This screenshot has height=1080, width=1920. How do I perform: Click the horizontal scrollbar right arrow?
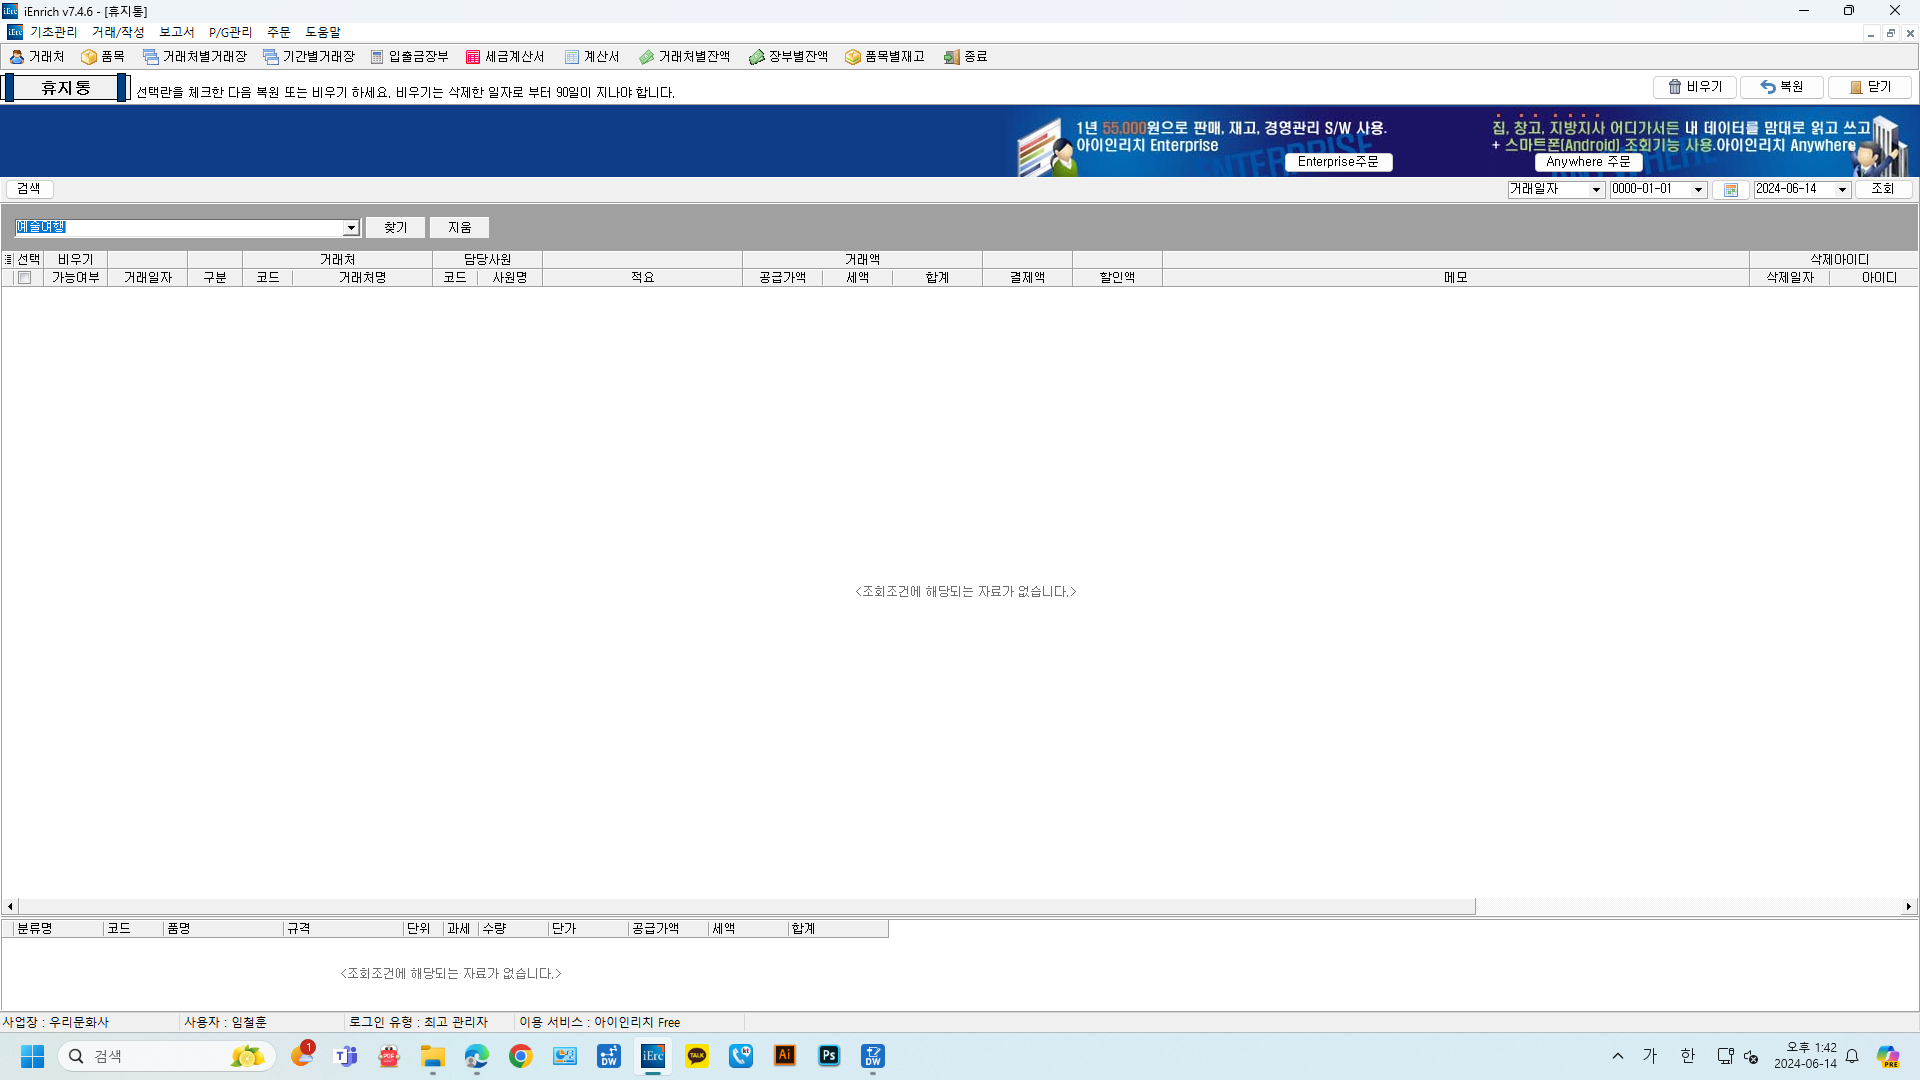tap(1909, 906)
